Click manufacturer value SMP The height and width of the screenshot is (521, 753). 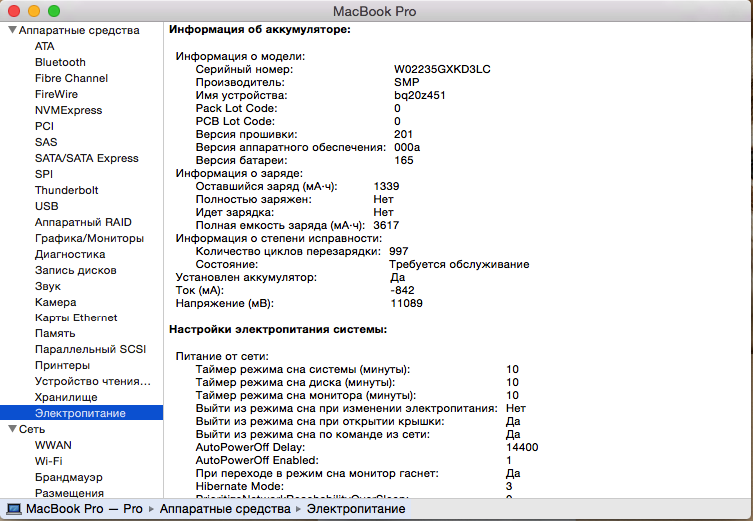coord(406,82)
